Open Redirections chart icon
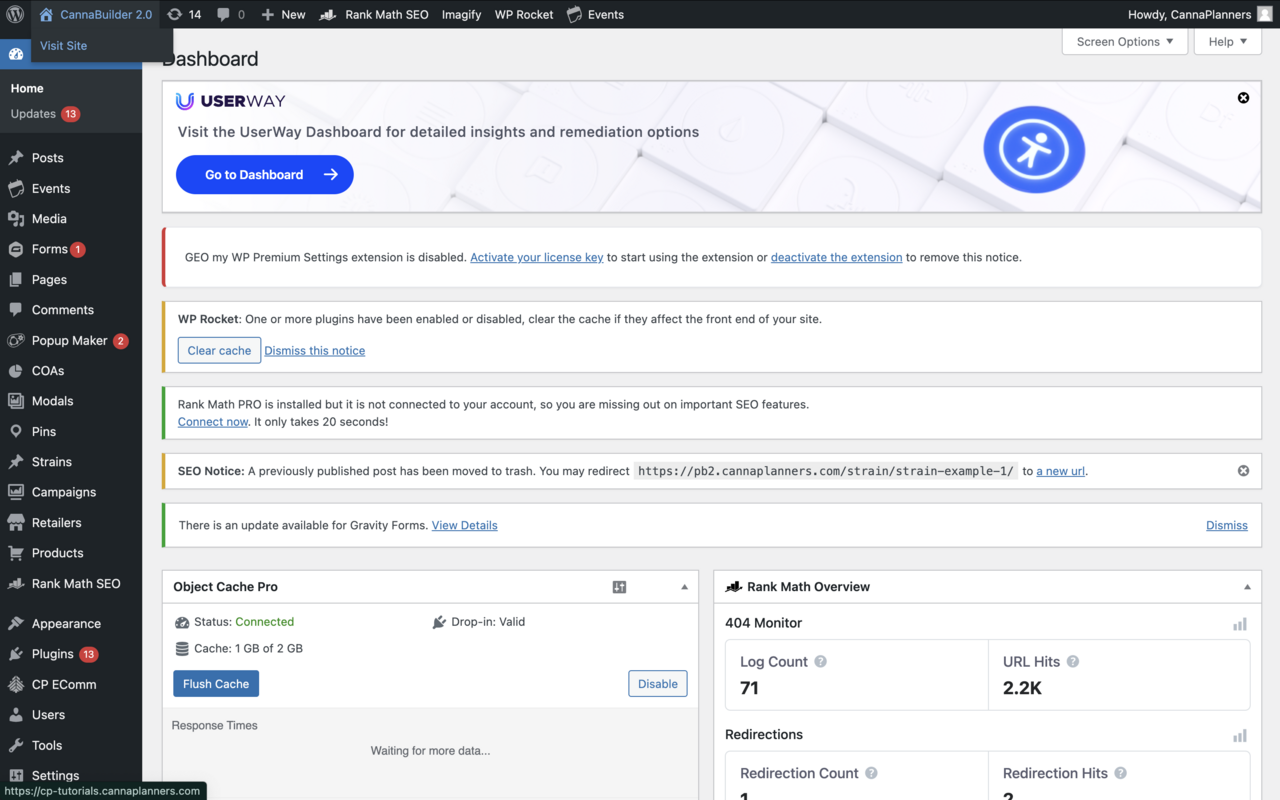The width and height of the screenshot is (1280, 800). tap(1240, 736)
